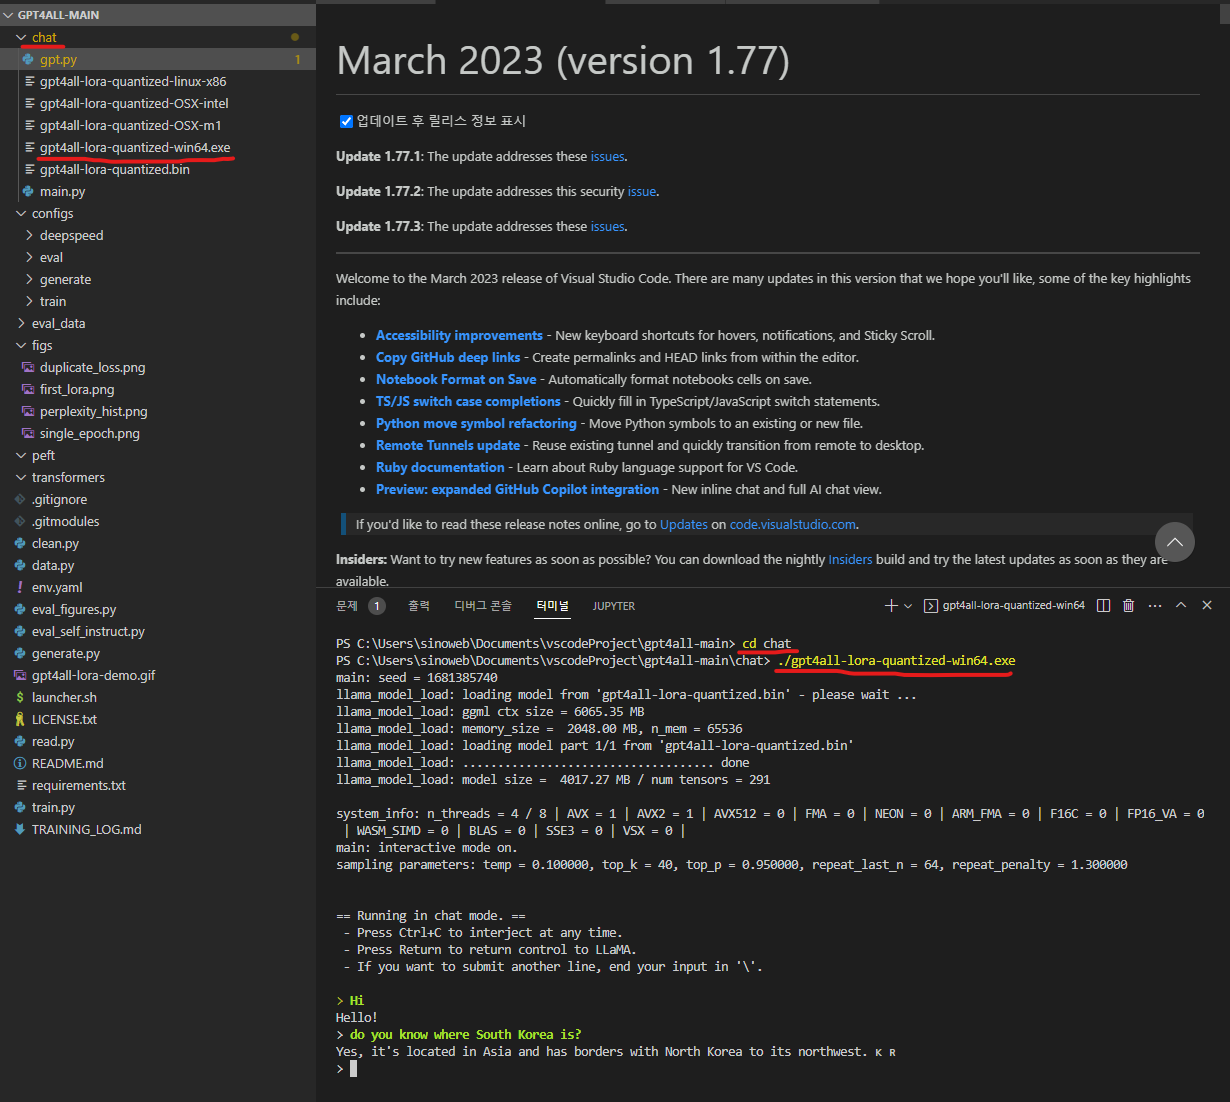Image resolution: width=1230 pixels, height=1102 pixels.
Task: Switch to the 디버그 콘솔 tab
Action: tap(483, 606)
